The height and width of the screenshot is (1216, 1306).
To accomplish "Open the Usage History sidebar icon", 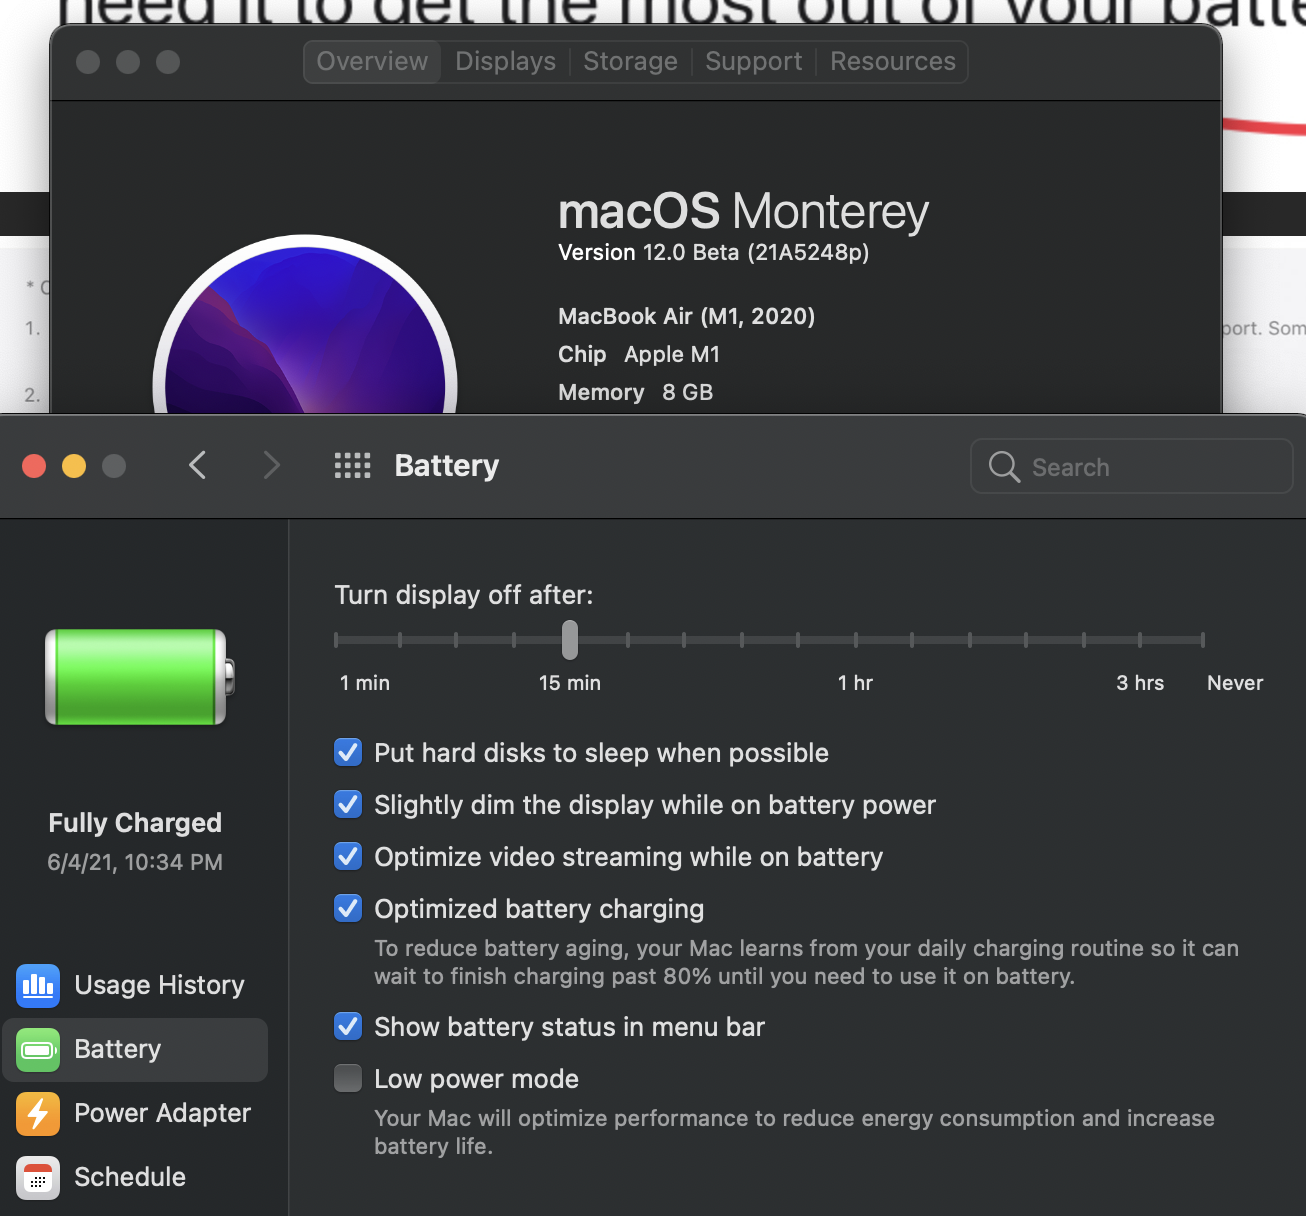I will click(x=38, y=985).
